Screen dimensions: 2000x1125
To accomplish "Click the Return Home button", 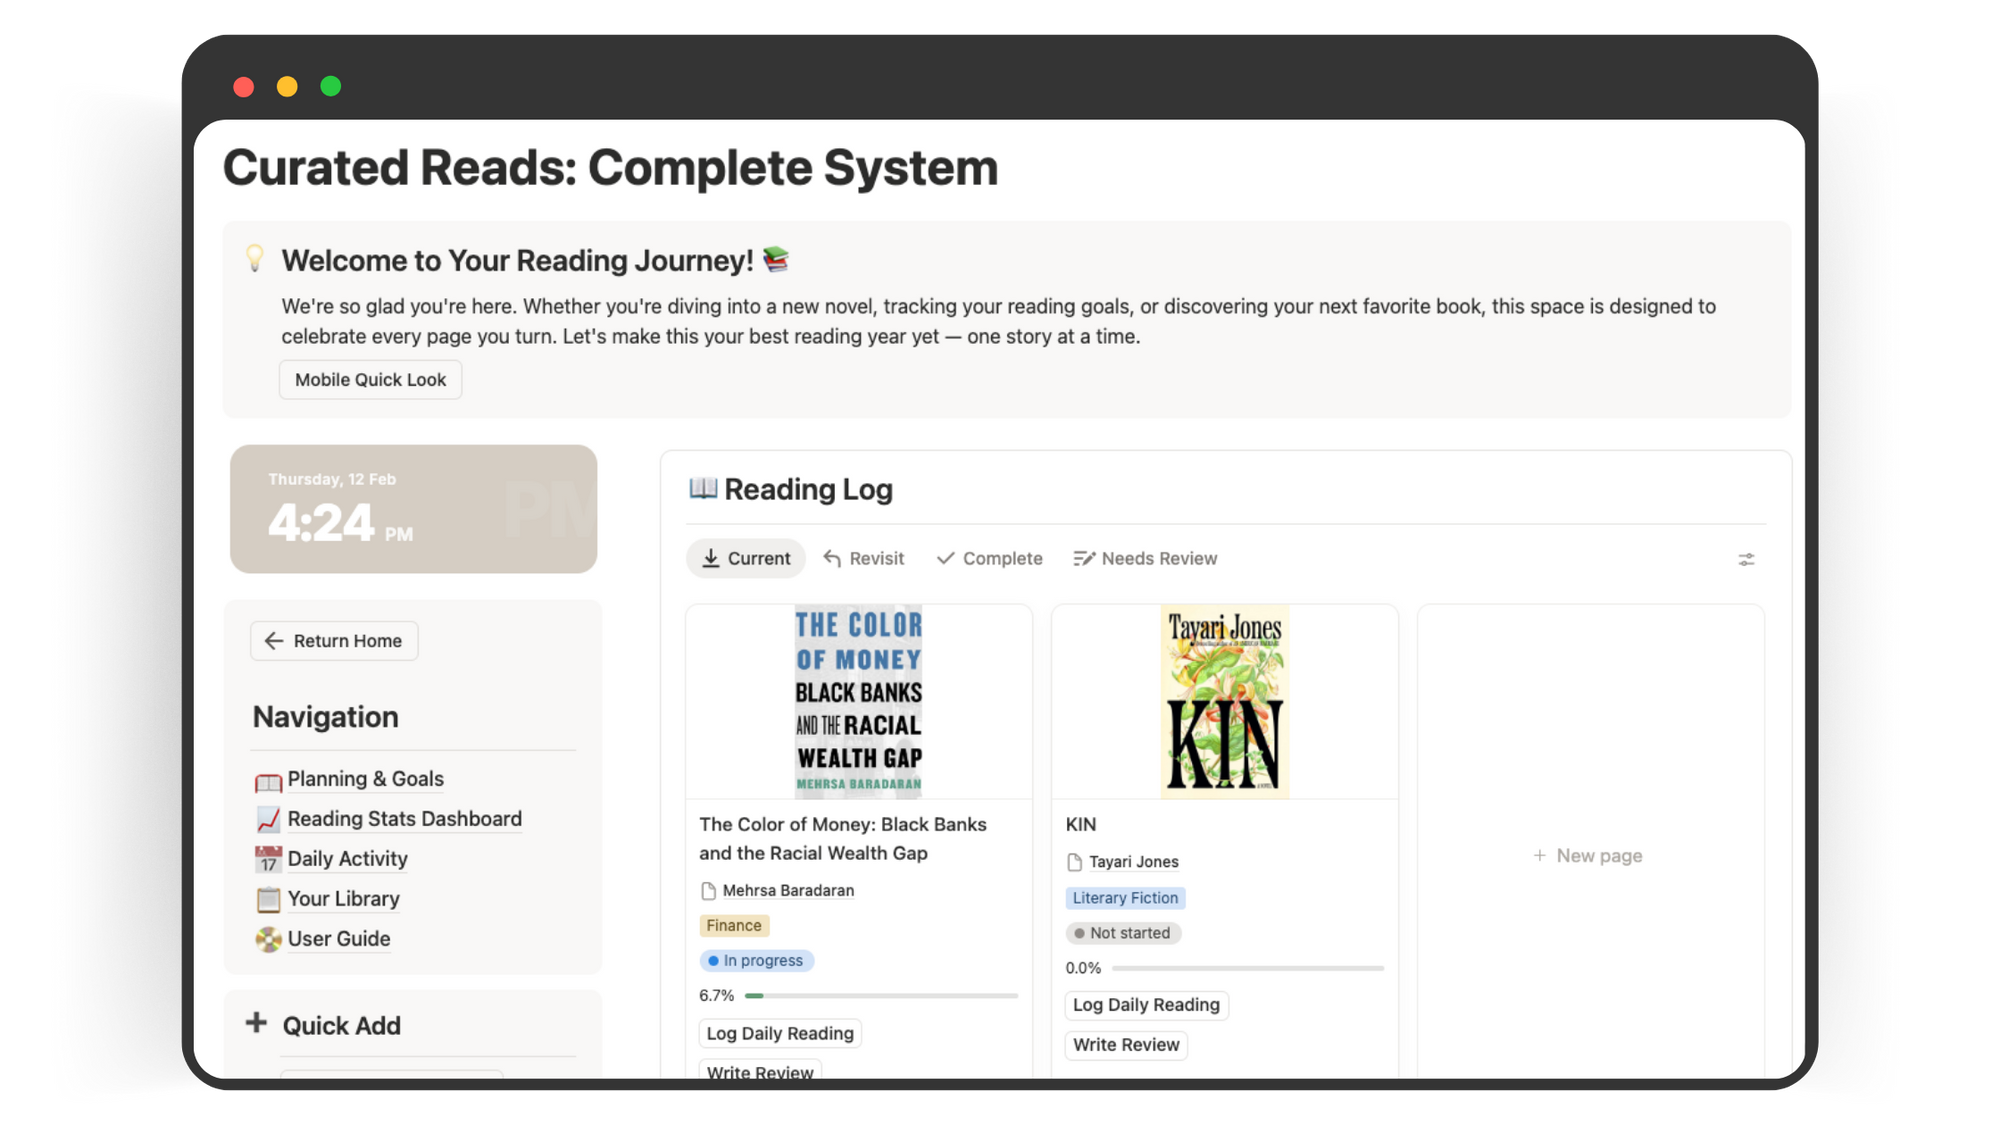I will (334, 641).
